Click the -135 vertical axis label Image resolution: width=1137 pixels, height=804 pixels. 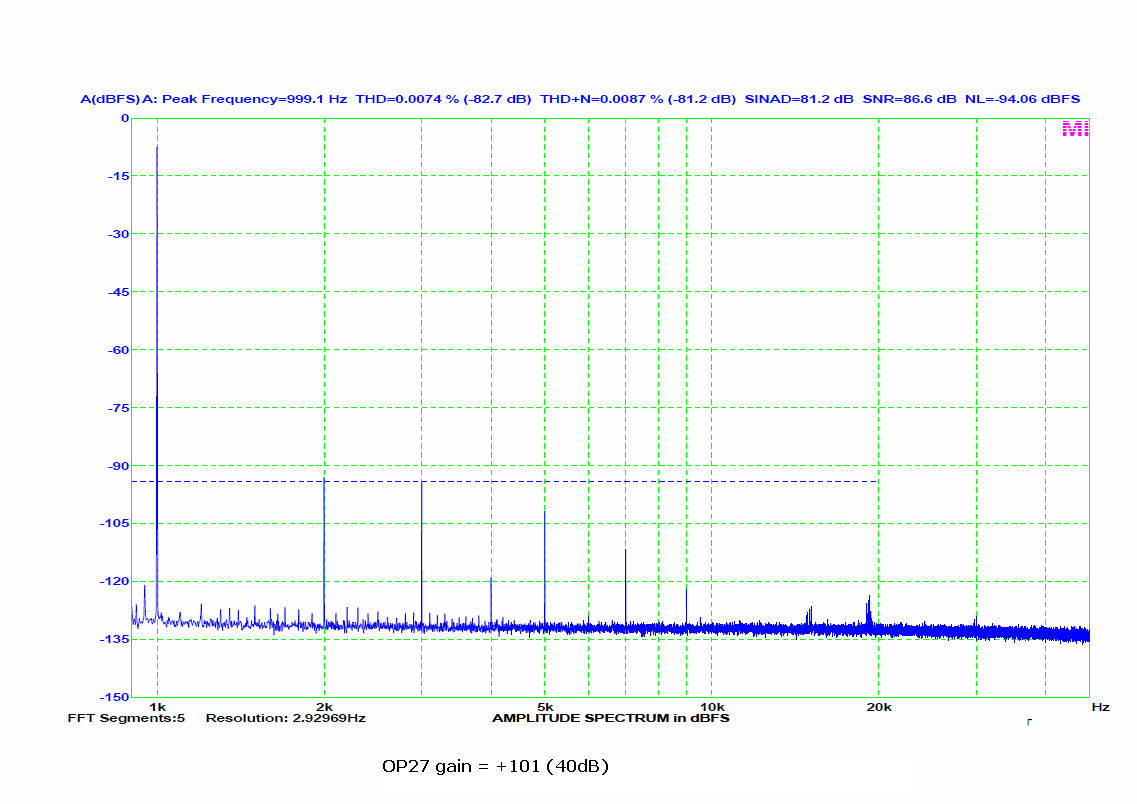[x=115, y=639]
